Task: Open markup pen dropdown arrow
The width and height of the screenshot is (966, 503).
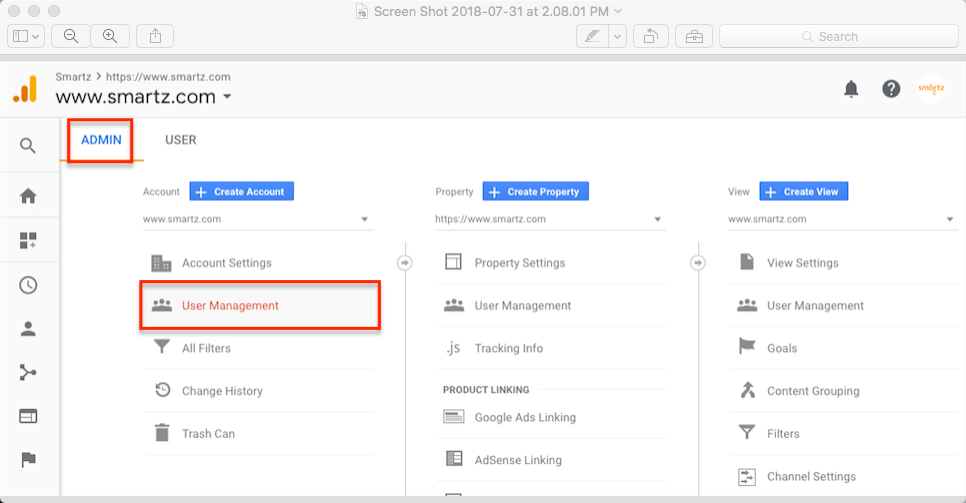Action: pyautogui.click(x=617, y=36)
